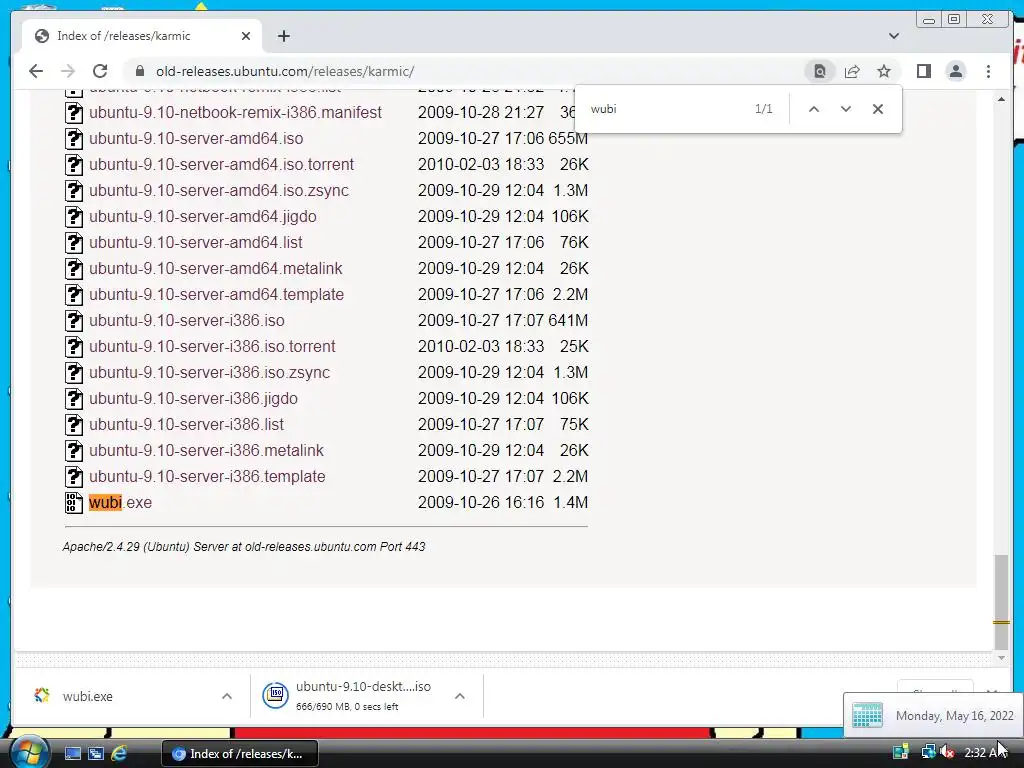This screenshot has height=768, width=1024.
Task: Expand options for ubuntu-9.10 iso download
Action: coord(460,696)
